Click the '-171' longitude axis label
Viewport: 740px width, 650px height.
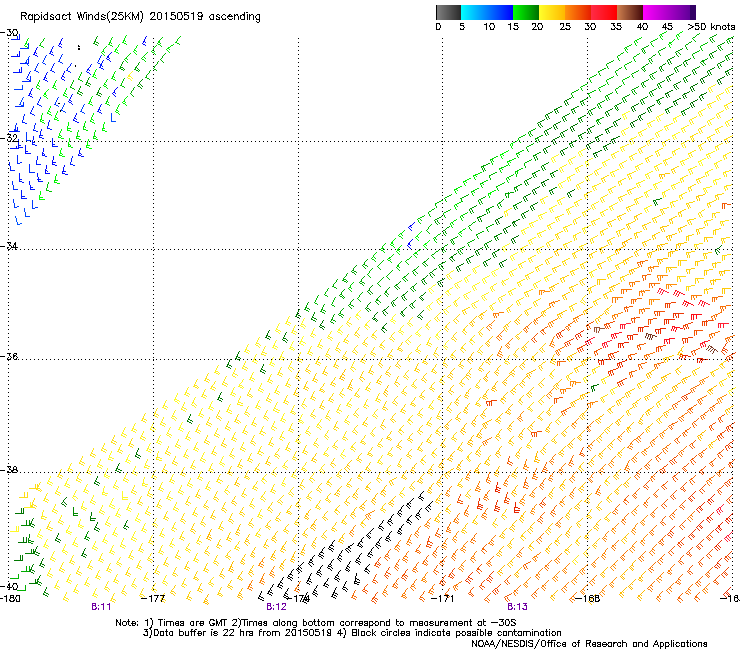pyautogui.click(x=442, y=599)
